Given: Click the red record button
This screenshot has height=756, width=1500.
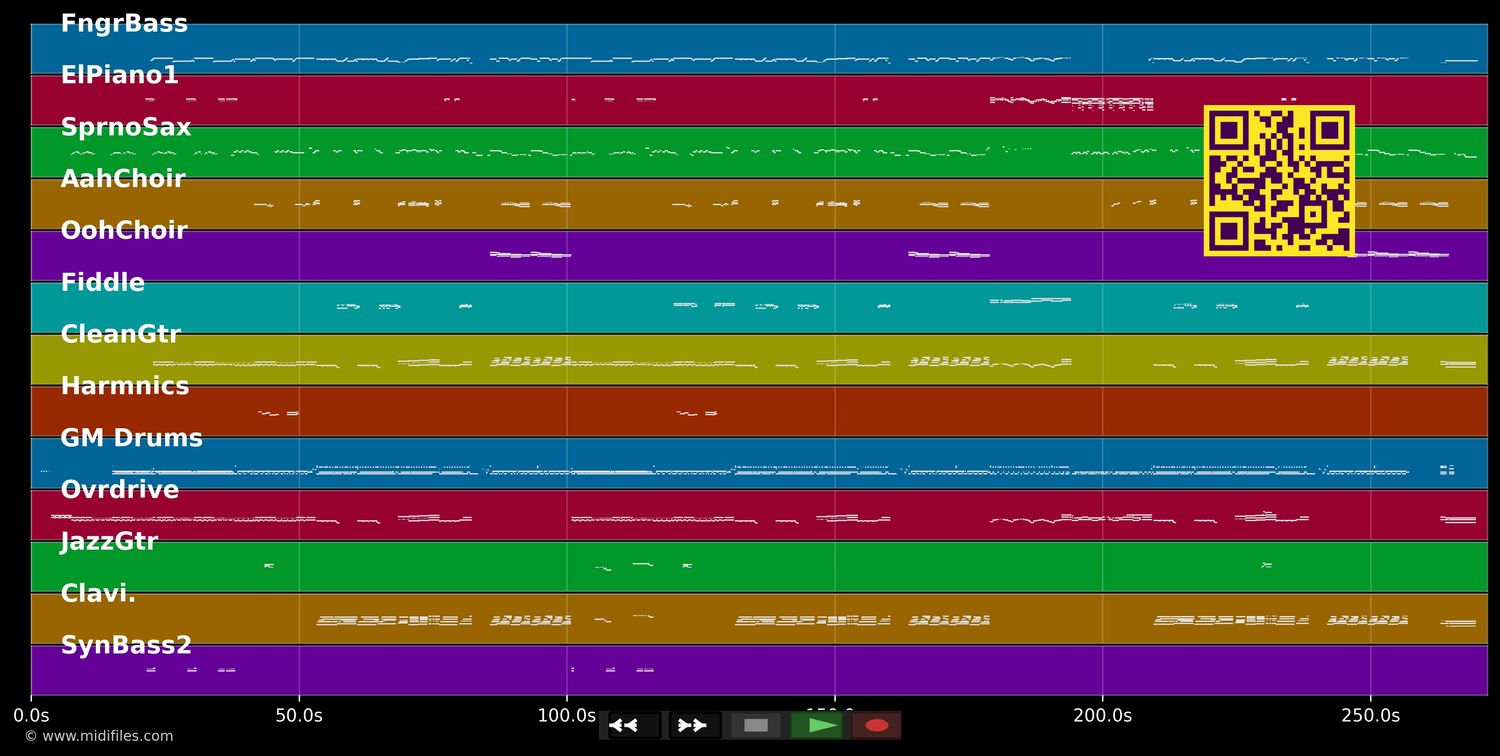Looking at the screenshot, I should pos(877,725).
